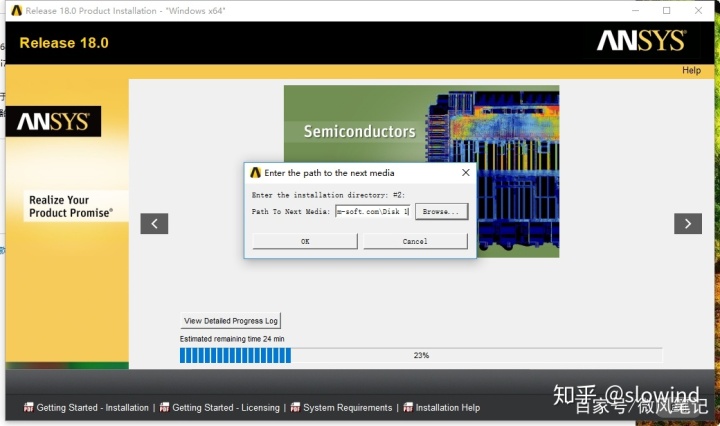Close the Enter the path dialog
The height and width of the screenshot is (426, 720).
click(466, 173)
